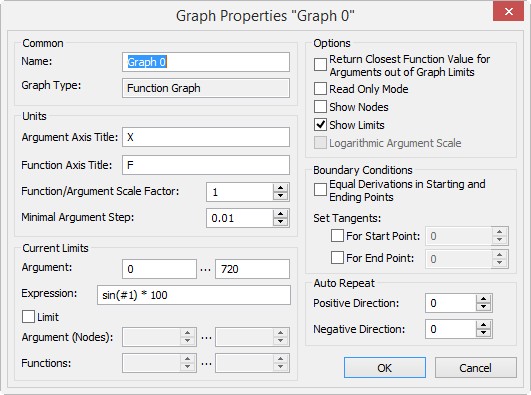The height and width of the screenshot is (395, 531).
Task: Decrease Minimal Argument Step with down arrow
Action: (280, 222)
